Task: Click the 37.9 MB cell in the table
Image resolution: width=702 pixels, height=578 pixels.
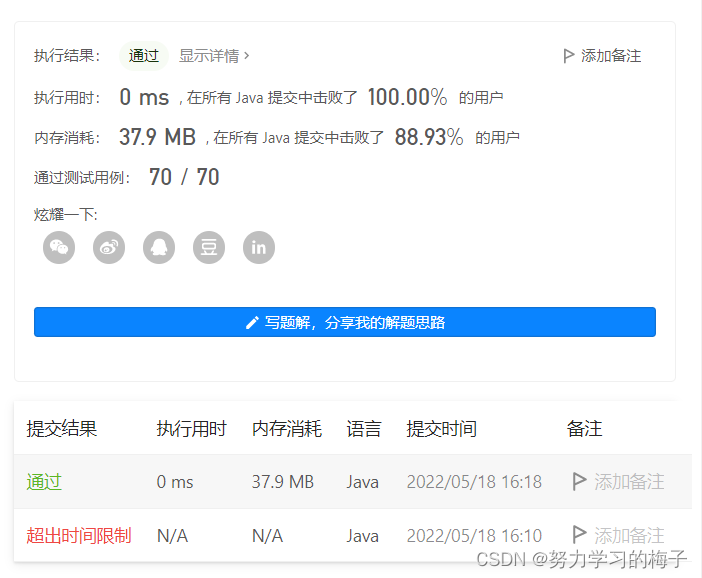Action: pyautogui.click(x=283, y=482)
